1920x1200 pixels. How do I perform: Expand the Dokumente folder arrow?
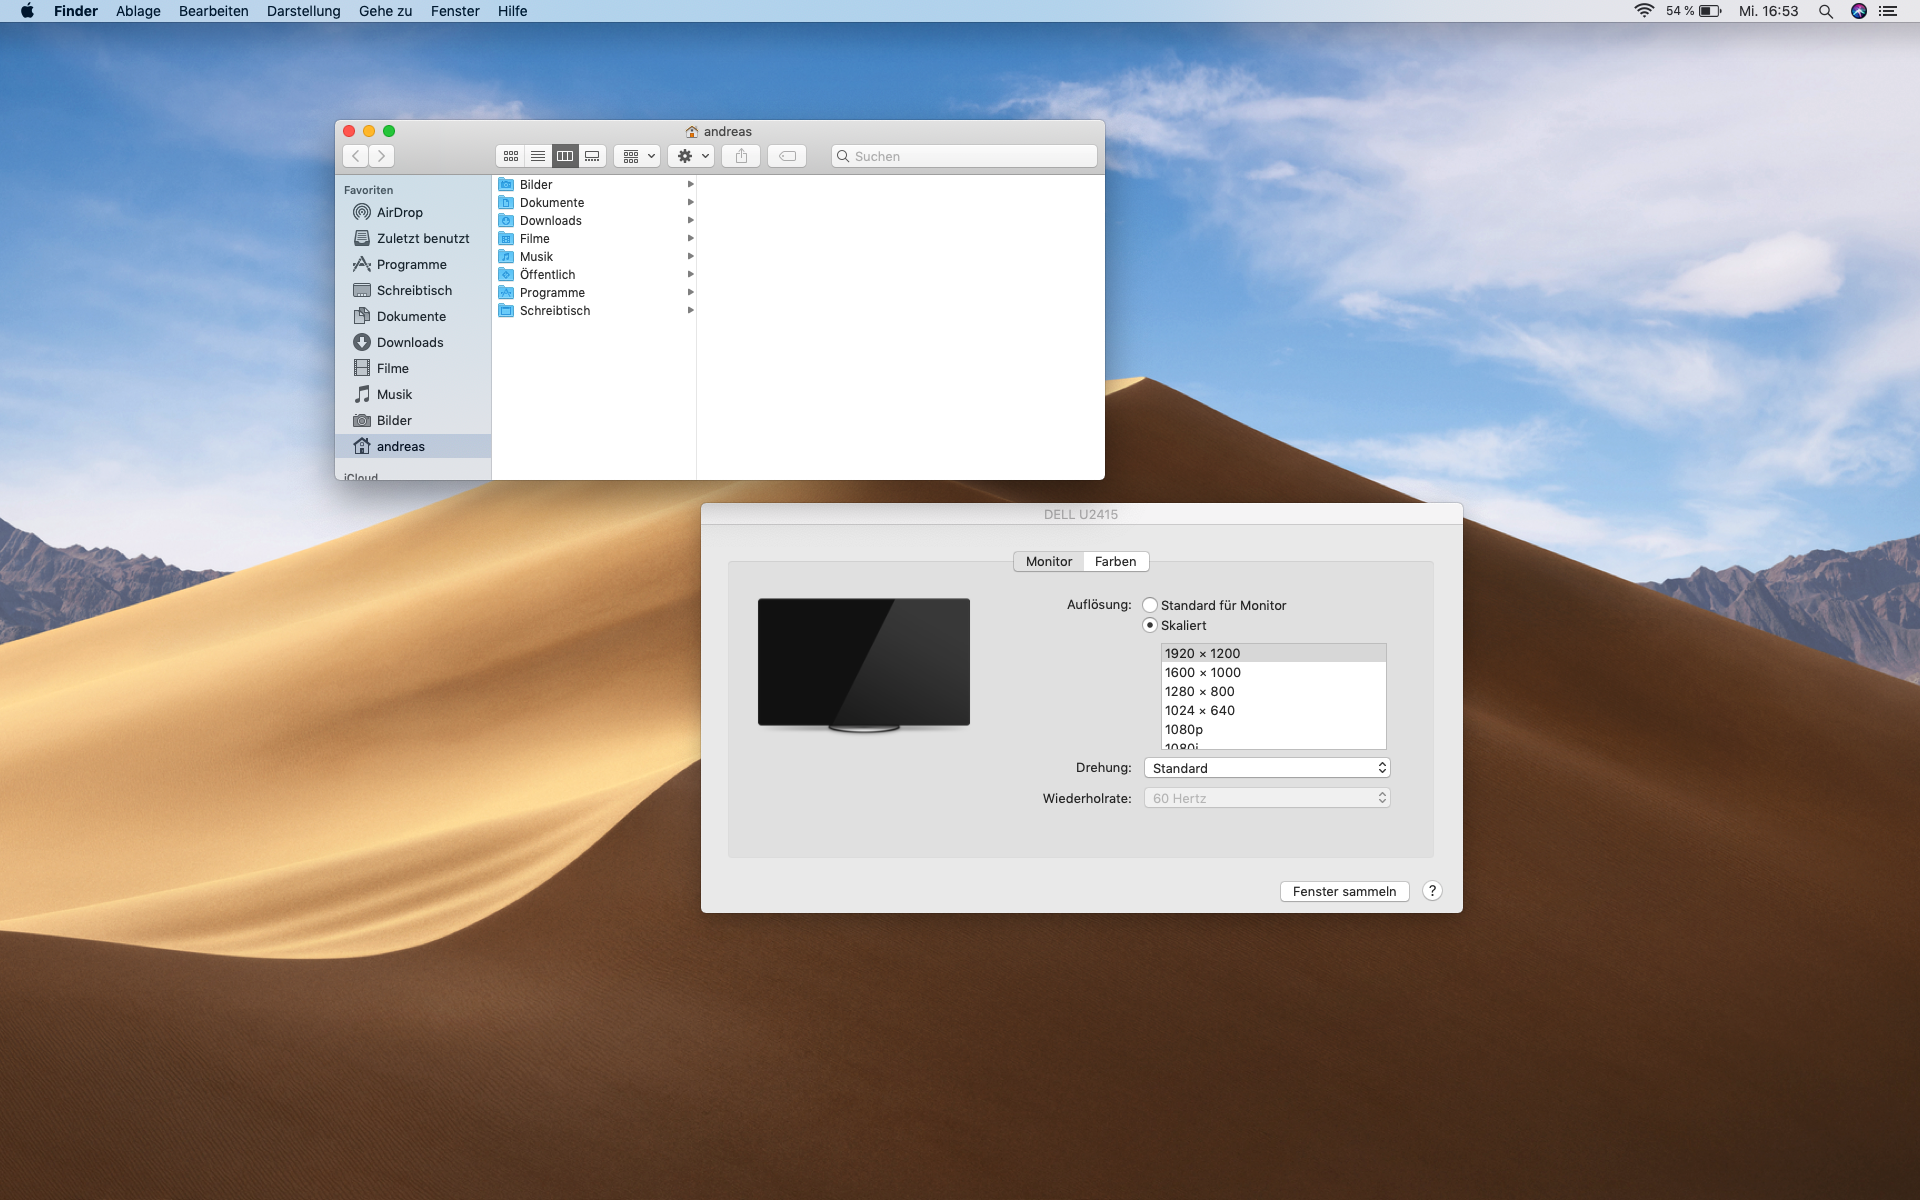click(x=690, y=202)
